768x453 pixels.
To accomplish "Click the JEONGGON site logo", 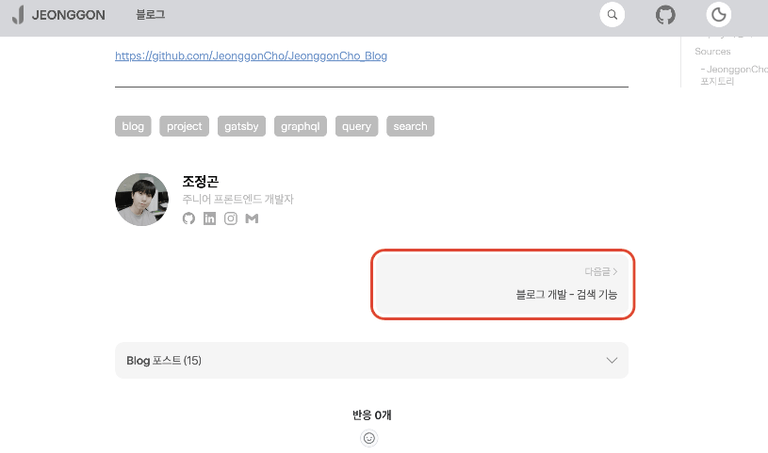I will pos(59,15).
